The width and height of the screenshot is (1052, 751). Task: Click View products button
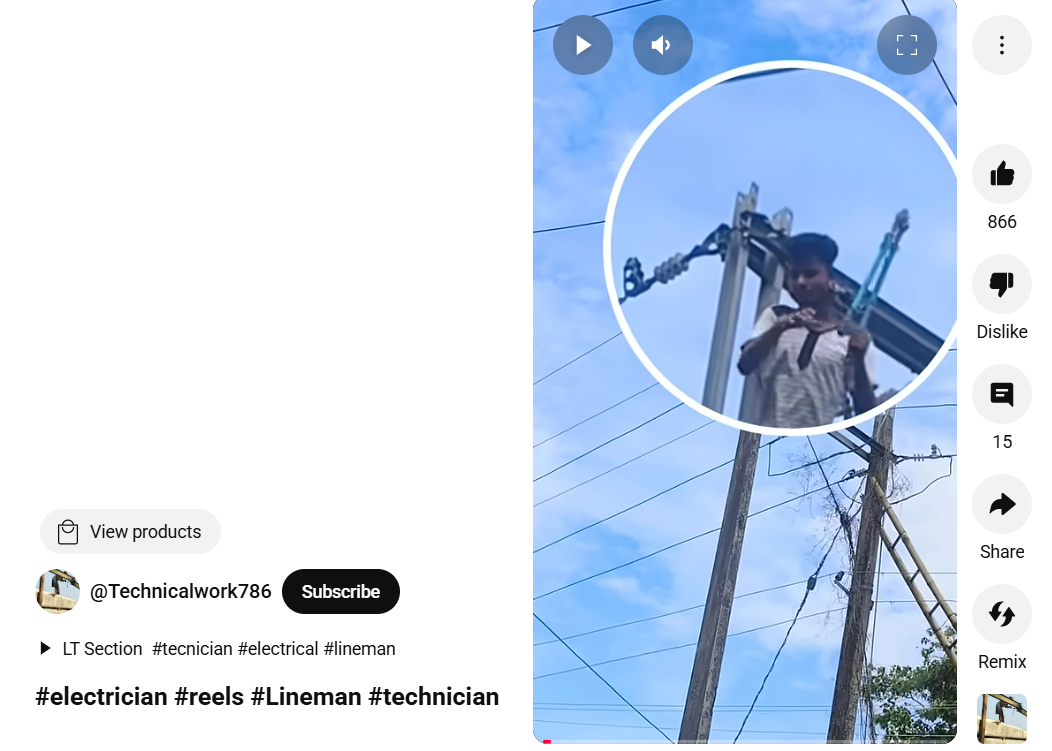[x=130, y=532]
